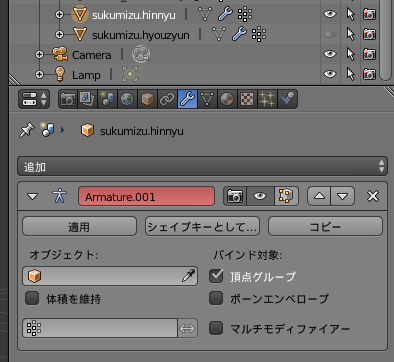Viewport: 394px width, 362px height.
Task: Expand the Camera outliner item
Action: [x=39, y=54]
